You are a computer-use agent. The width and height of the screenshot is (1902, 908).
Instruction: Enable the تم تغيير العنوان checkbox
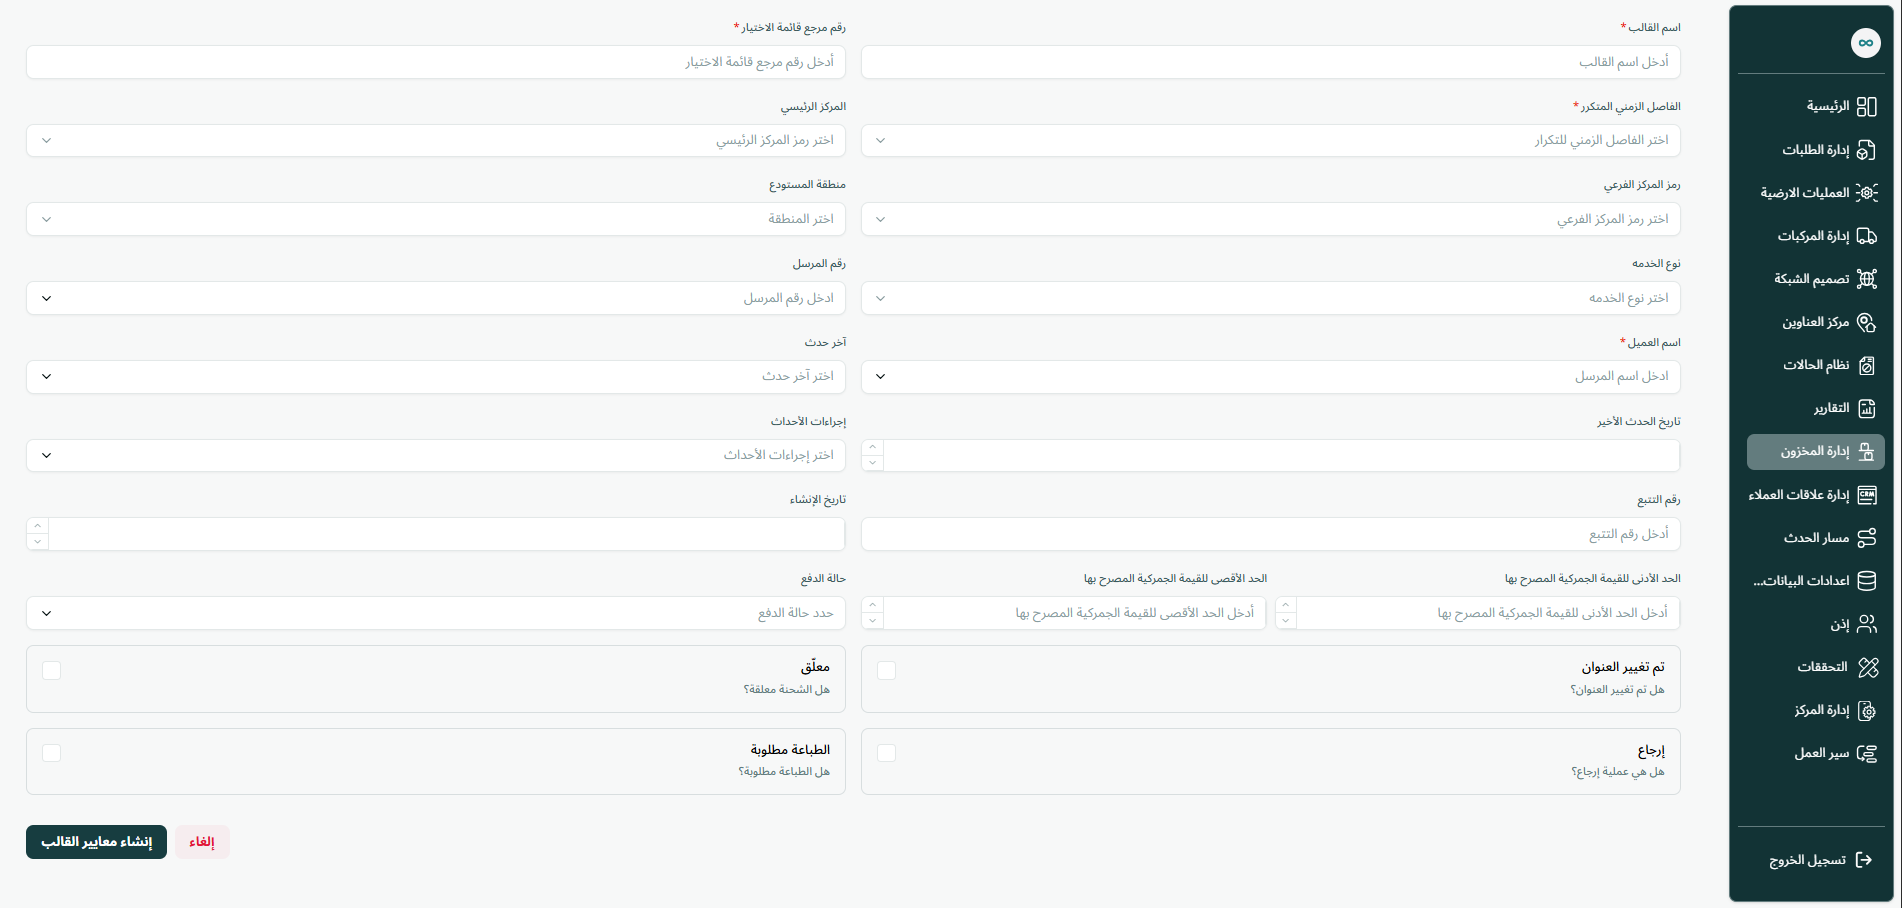tap(886, 670)
